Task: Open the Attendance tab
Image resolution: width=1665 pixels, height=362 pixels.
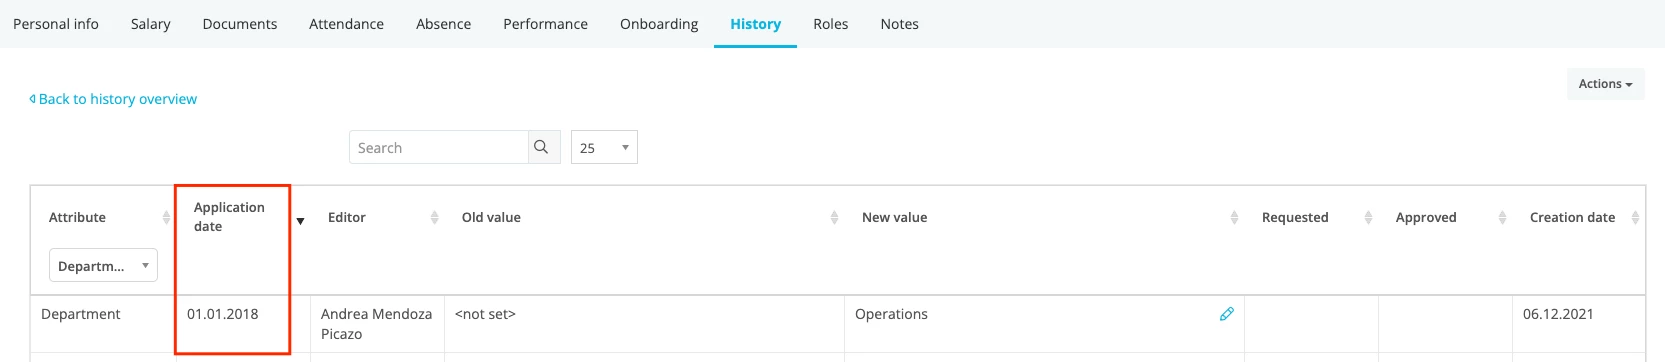Action: coord(346,24)
